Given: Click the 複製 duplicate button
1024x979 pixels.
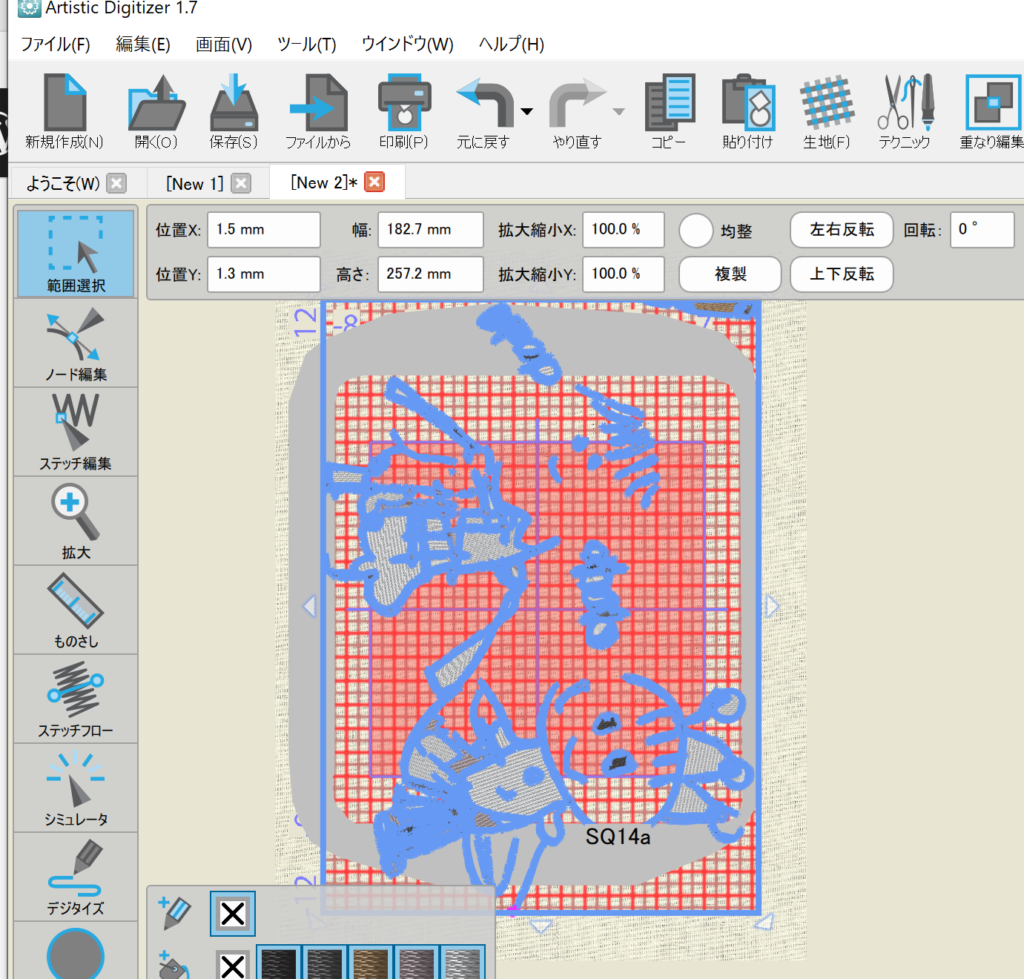Looking at the screenshot, I should (x=730, y=273).
